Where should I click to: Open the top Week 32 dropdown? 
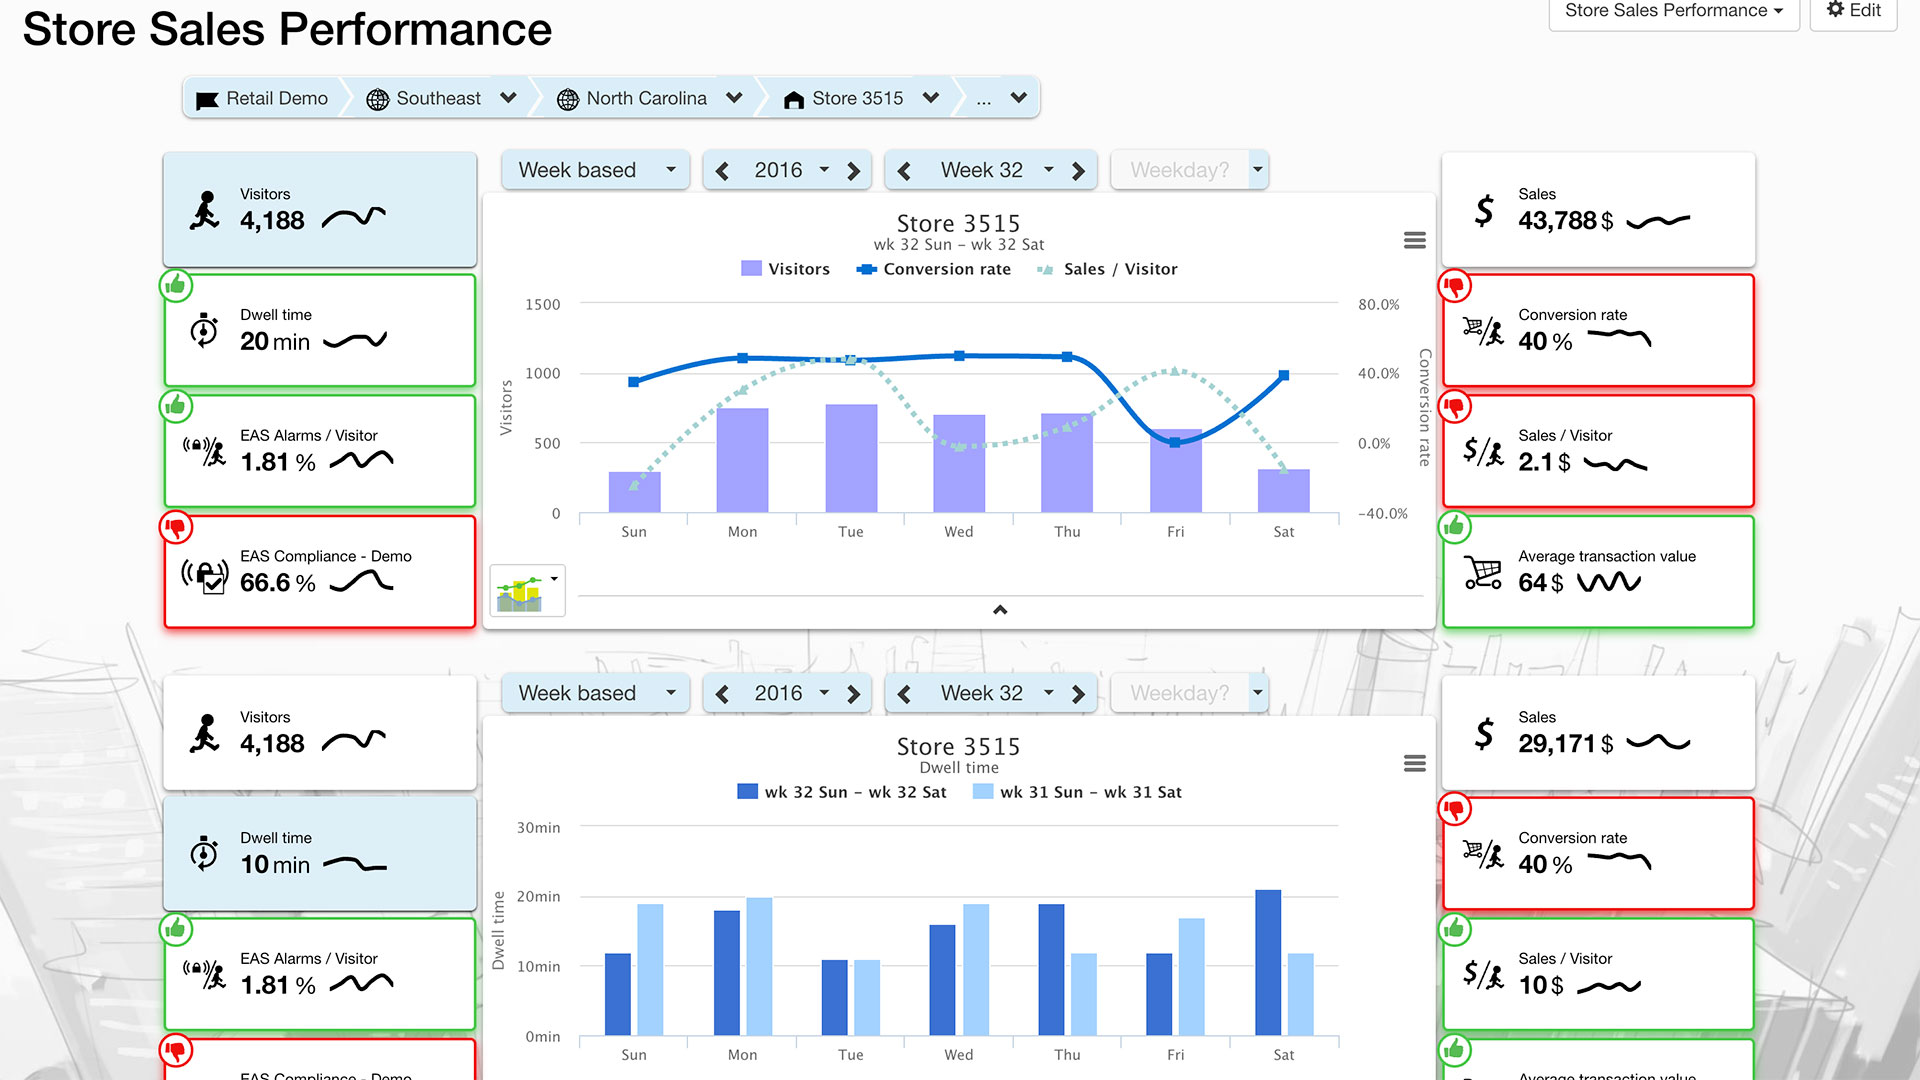tap(996, 170)
